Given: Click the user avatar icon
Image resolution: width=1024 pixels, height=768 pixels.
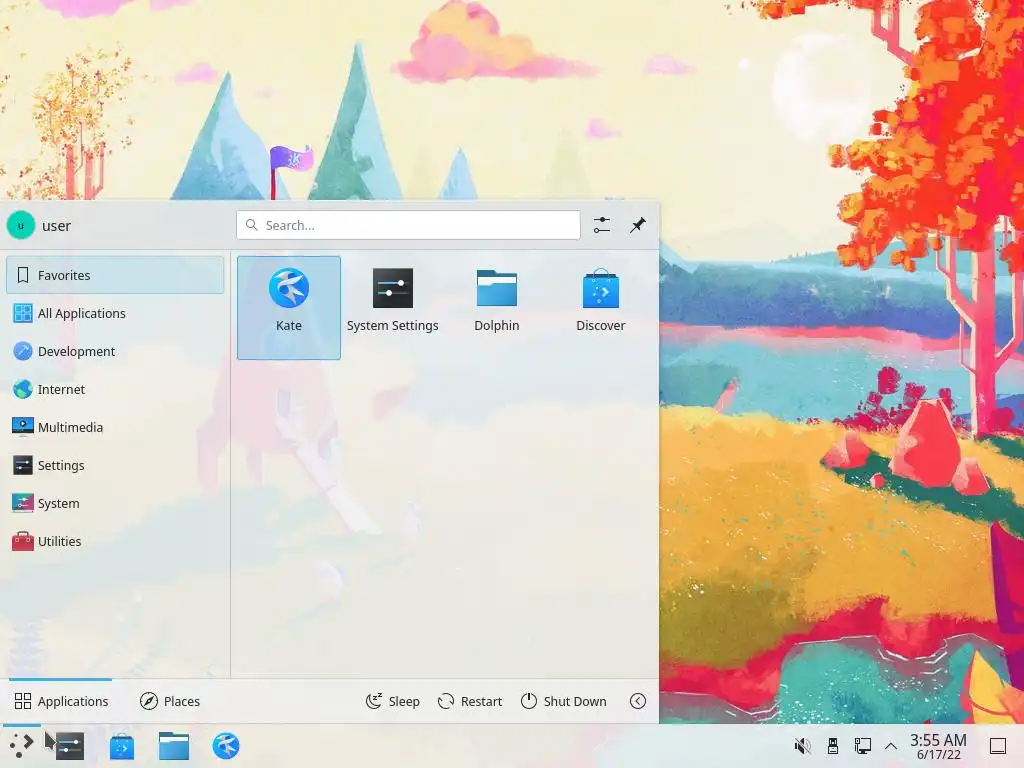Looking at the screenshot, I should tap(20, 225).
